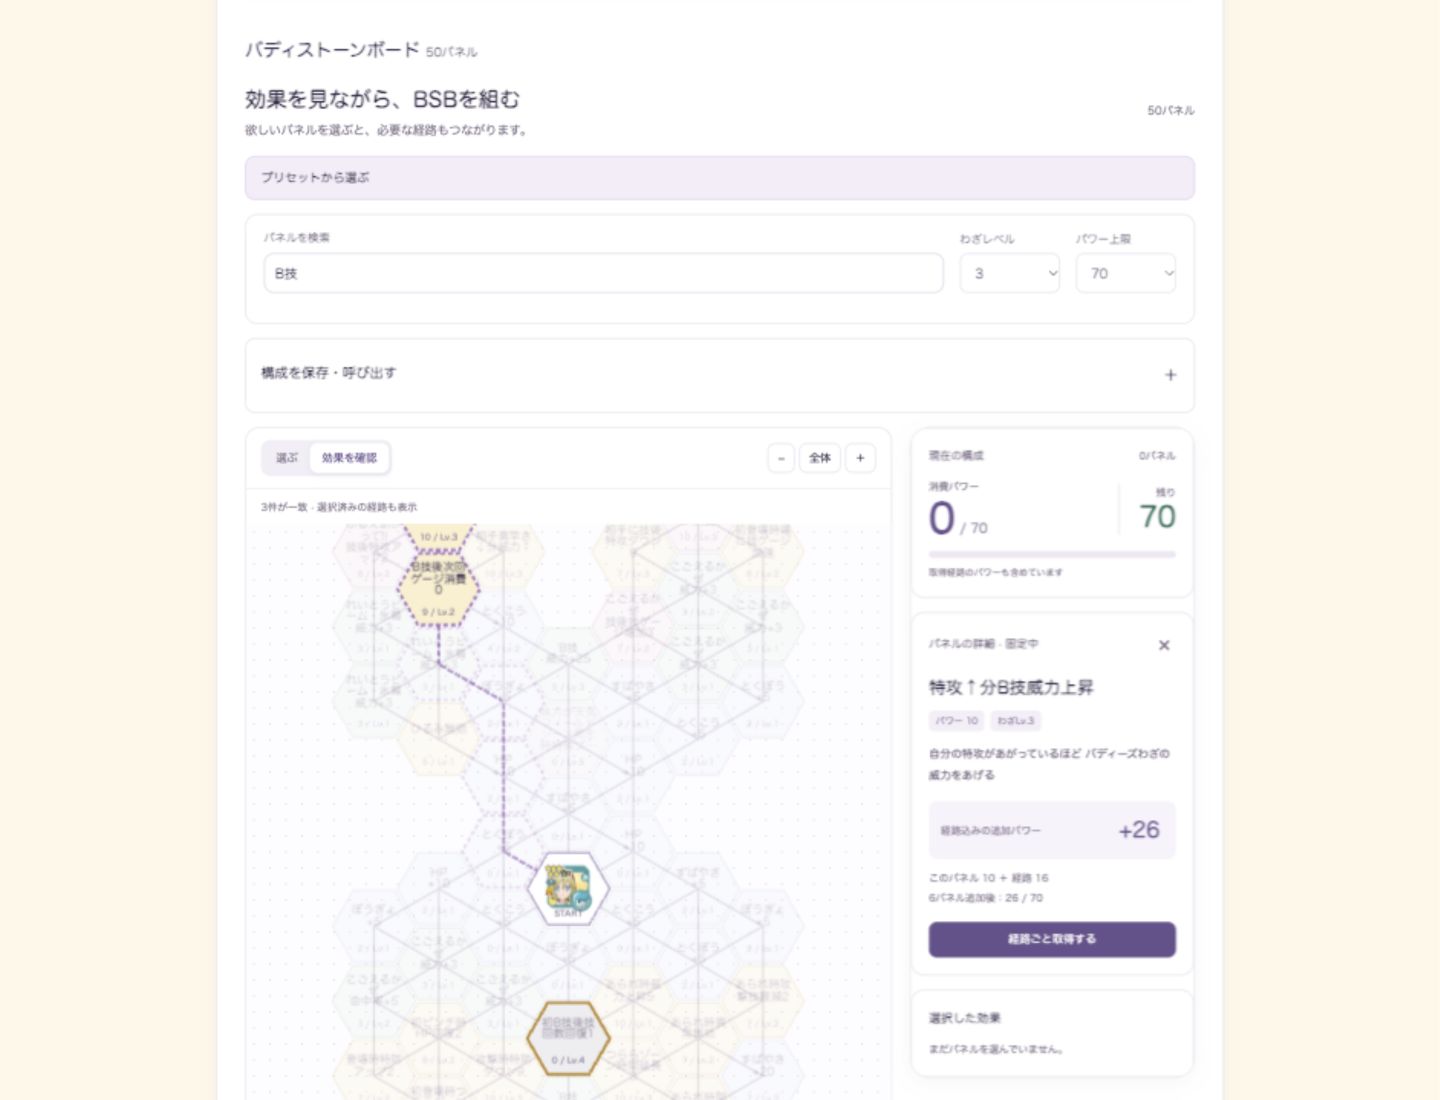Reset board view with 全体 button
This screenshot has height=1100, width=1440.
[x=820, y=458]
